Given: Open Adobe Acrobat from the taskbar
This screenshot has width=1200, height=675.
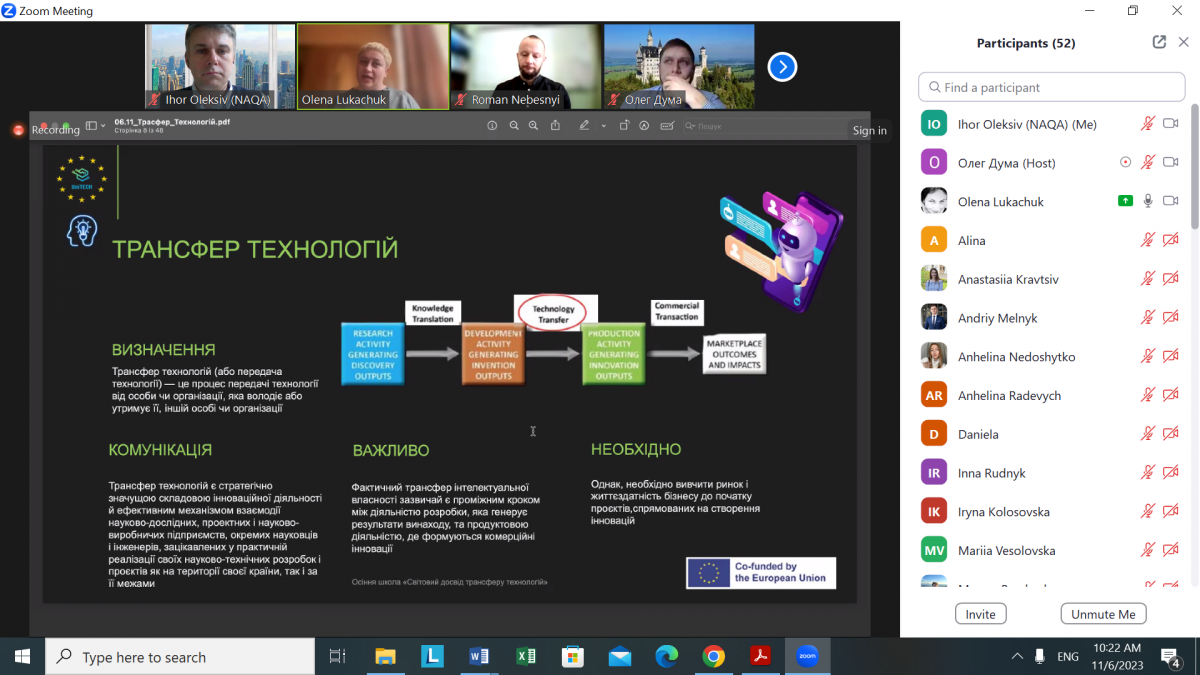Looking at the screenshot, I should pyautogui.click(x=760, y=657).
